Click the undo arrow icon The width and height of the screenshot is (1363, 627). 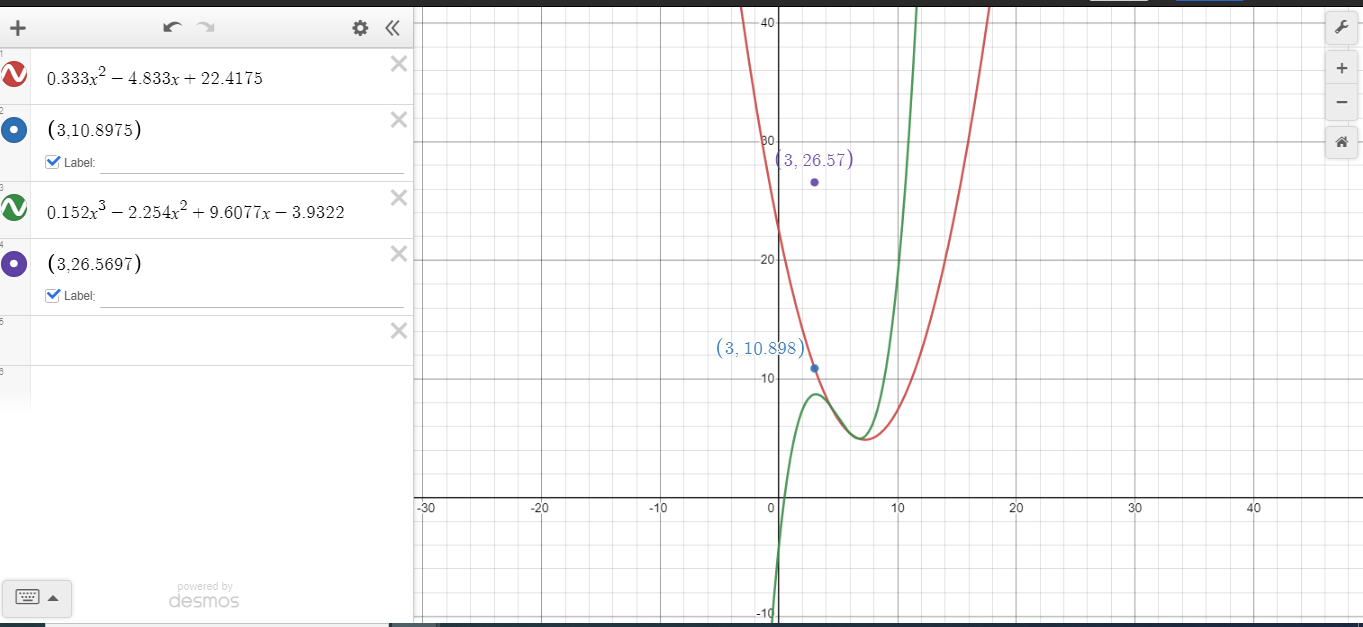click(x=170, y=28)
